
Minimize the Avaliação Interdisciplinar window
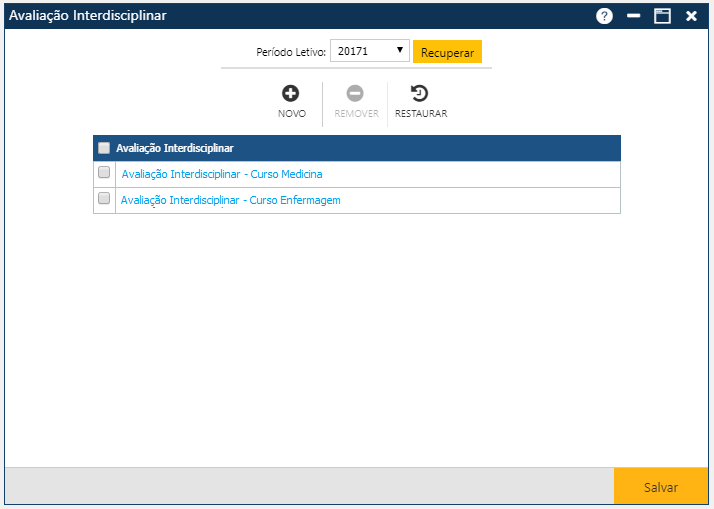pyautogui.click(x=633, y=16)
